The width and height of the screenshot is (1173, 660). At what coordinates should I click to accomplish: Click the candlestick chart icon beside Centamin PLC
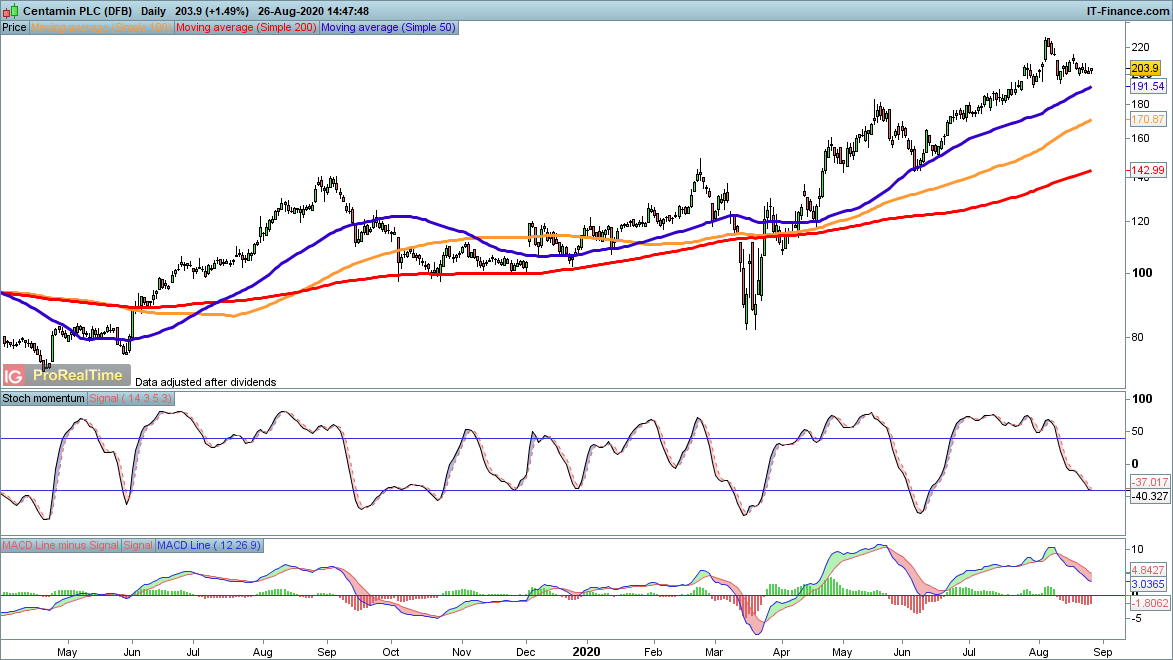click(x=10, y=10)
